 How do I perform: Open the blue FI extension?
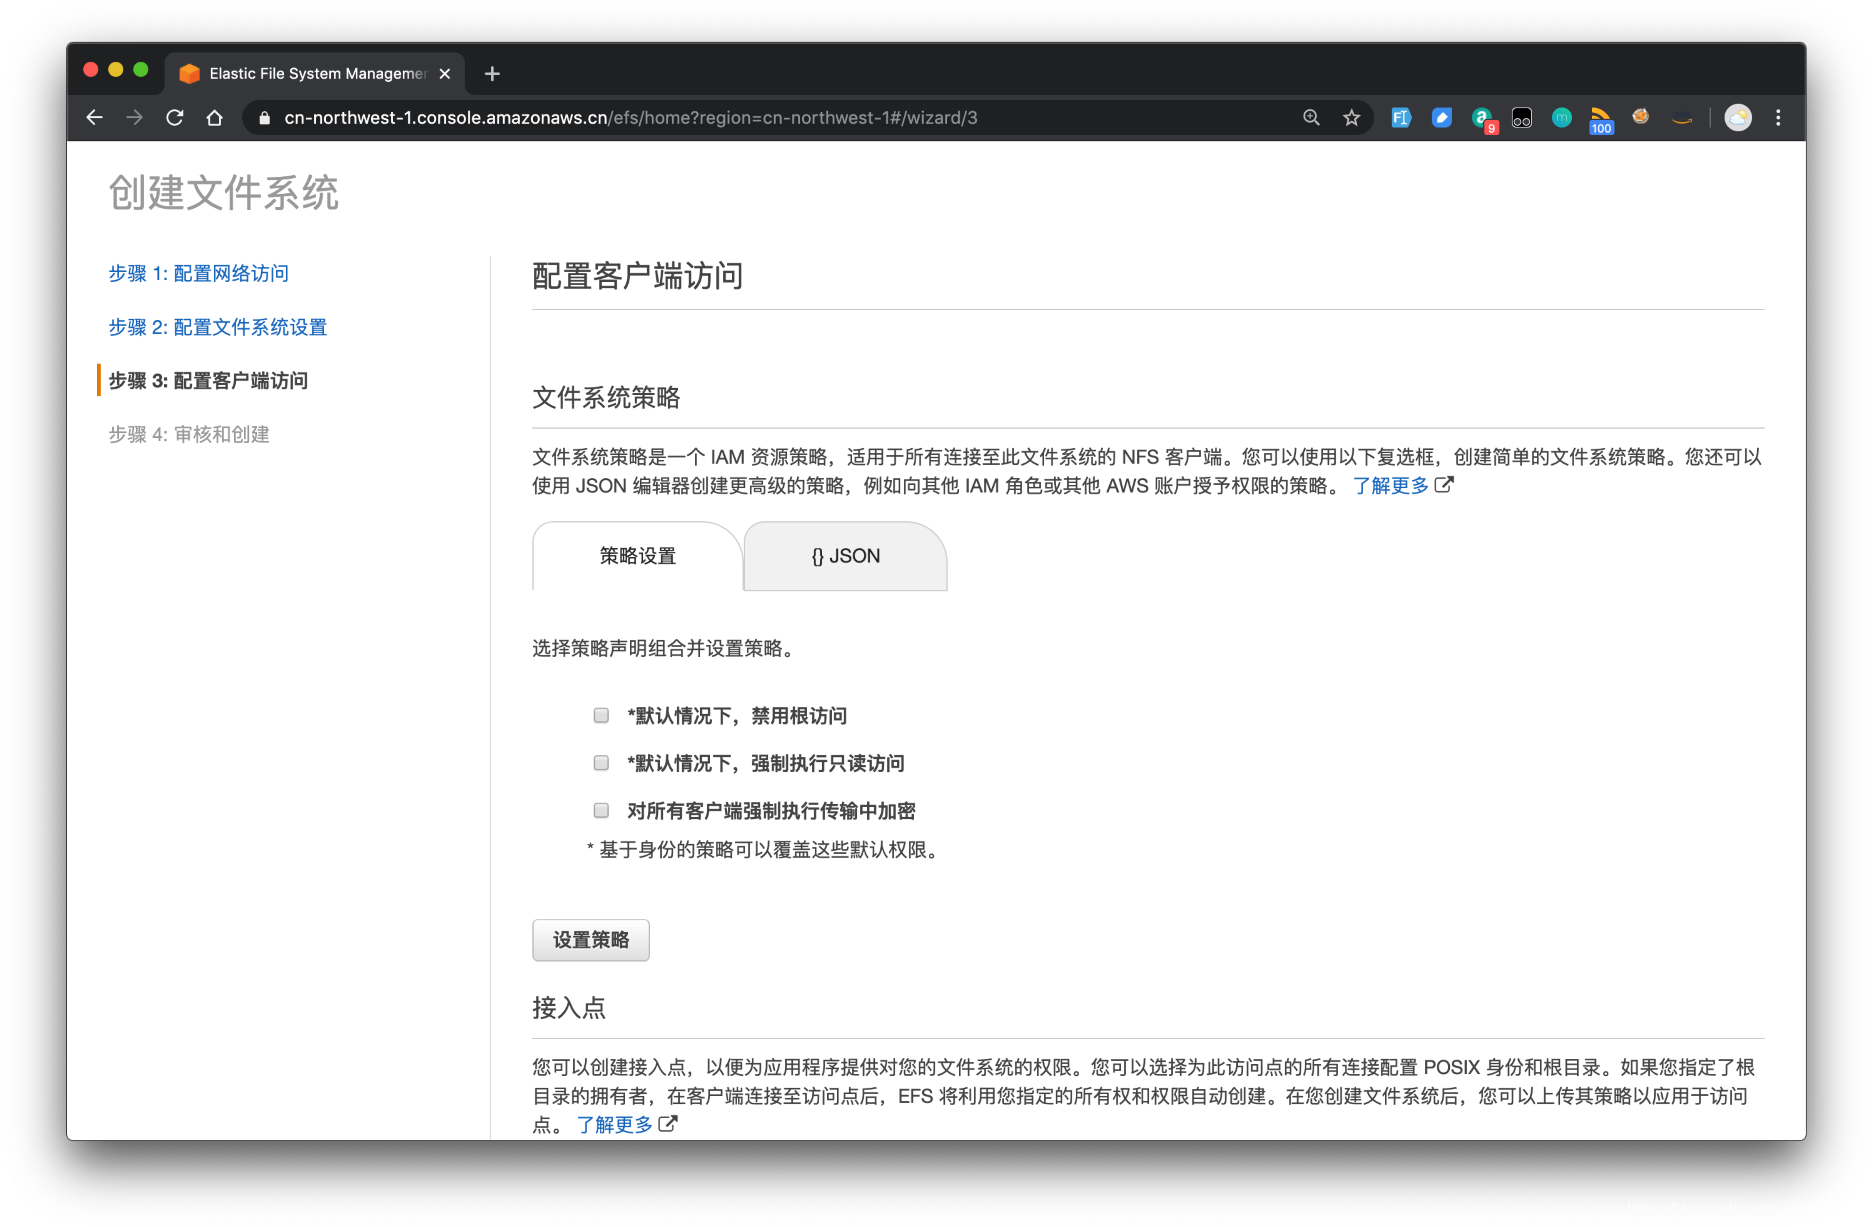click(x=1401, y=118)
